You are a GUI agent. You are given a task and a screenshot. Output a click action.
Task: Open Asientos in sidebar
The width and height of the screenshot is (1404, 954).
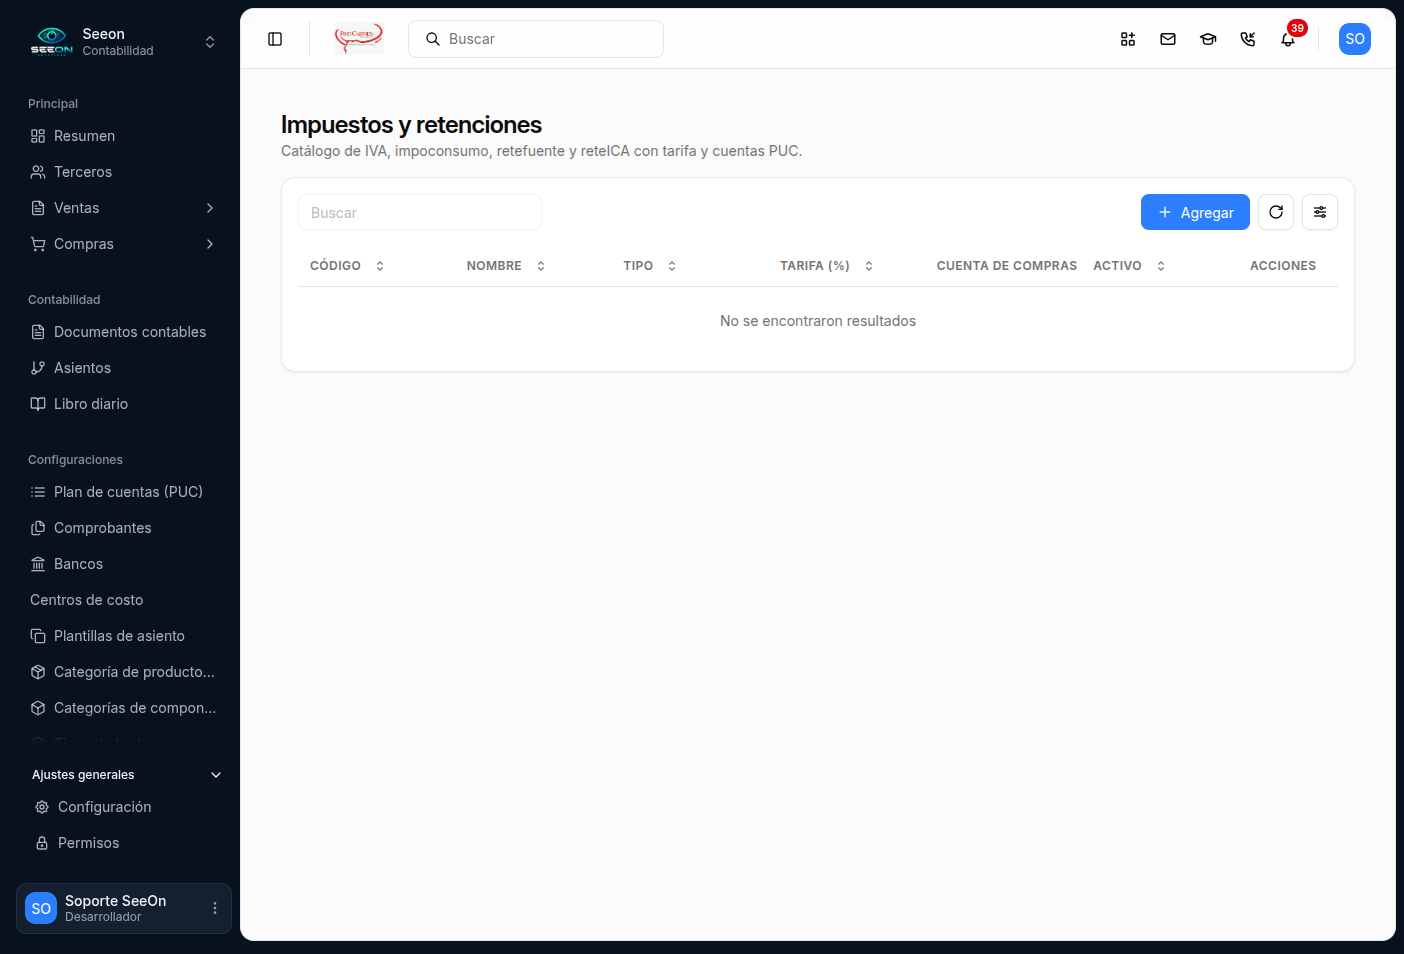coord(124,368)
